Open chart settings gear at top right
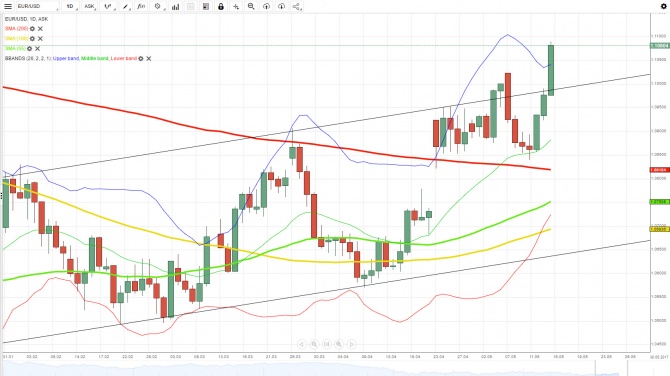This screenshot has height=376, width=670. [x=664, y=6]
